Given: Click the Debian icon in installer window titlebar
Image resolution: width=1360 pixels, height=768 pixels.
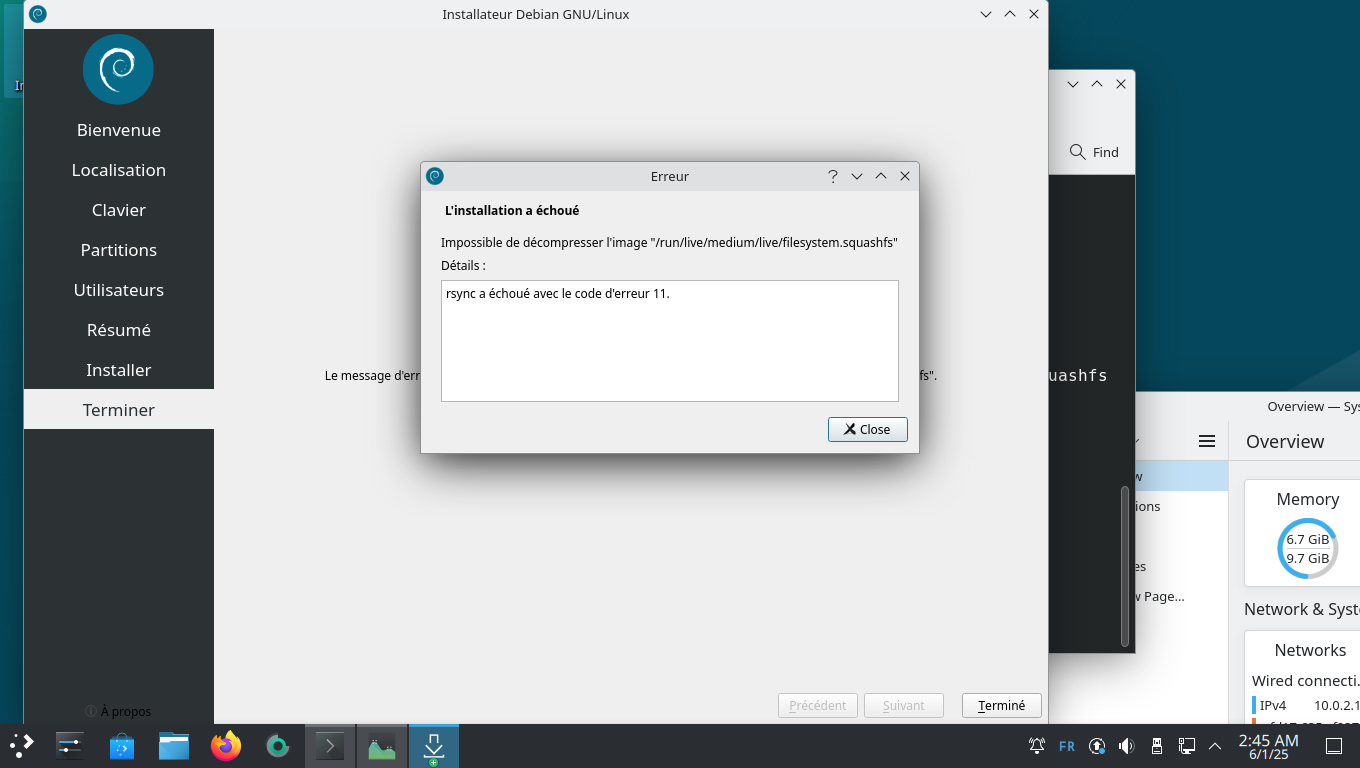Looking at the screenshot, I should click(37, 14).
